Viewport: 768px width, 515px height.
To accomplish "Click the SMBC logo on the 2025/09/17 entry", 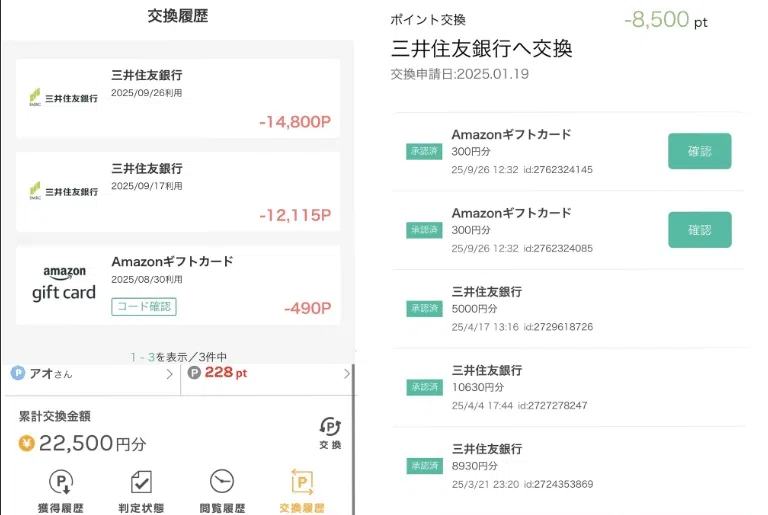I will tap(63, 191).
